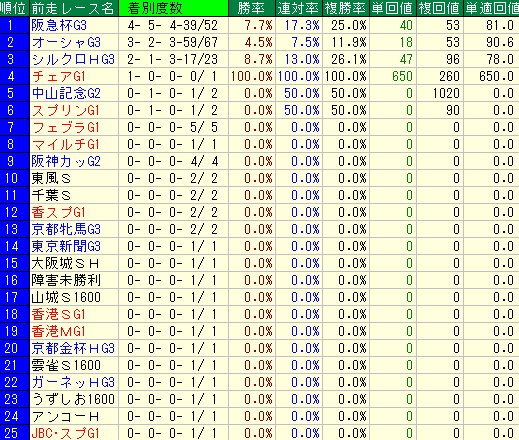Select the フェブラG1 race entry
Image resolution: width=519 pixels, height=440 pixels.
pyautogui.click(x=66, y=128)
